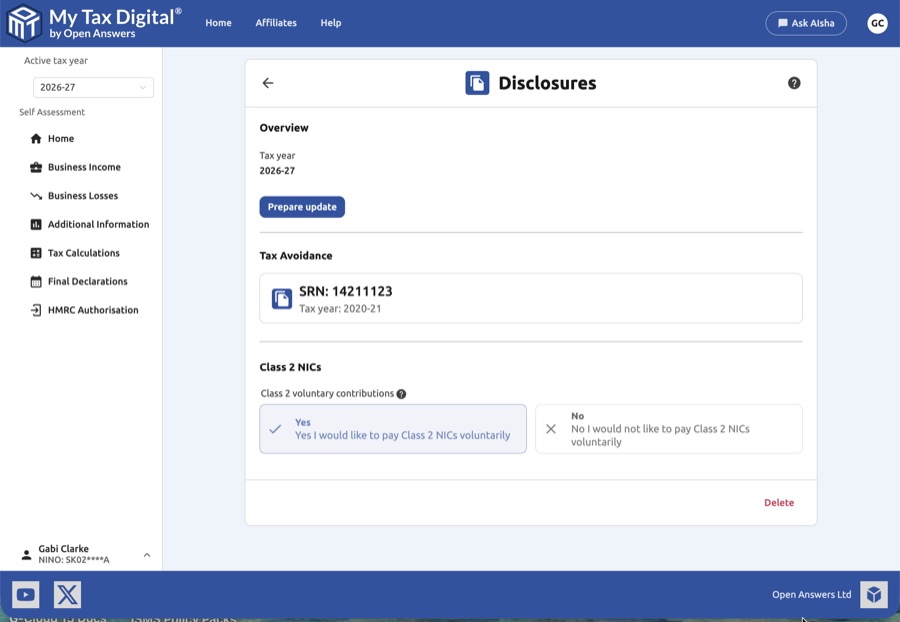The height and width of the screenshot is (622, 900).
Task: Open the Disclosures help question mark
Action: click(794, 83)
